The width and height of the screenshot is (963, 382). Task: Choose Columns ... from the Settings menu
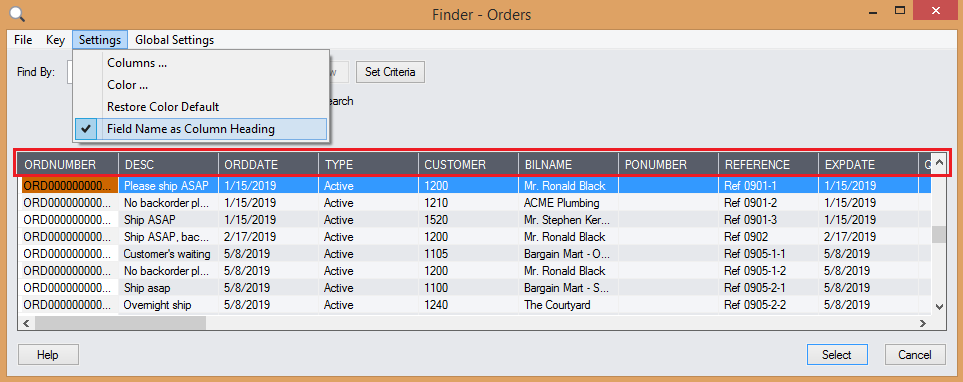pos(201,63)
